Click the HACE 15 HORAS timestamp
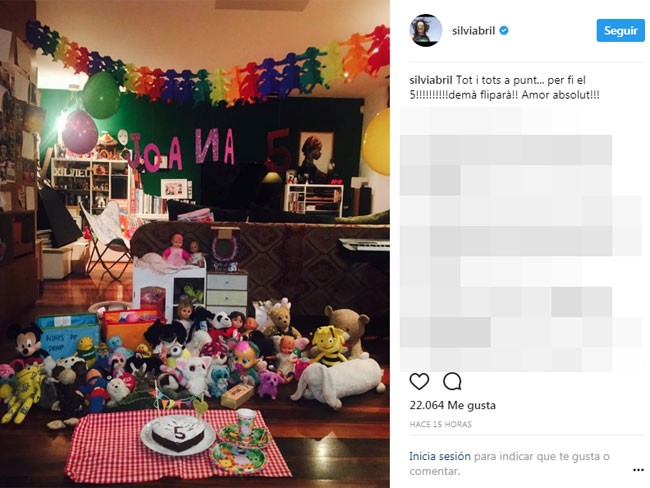Image resolution: width=650 pixels, height=488 pixels. tap(441, 424)
